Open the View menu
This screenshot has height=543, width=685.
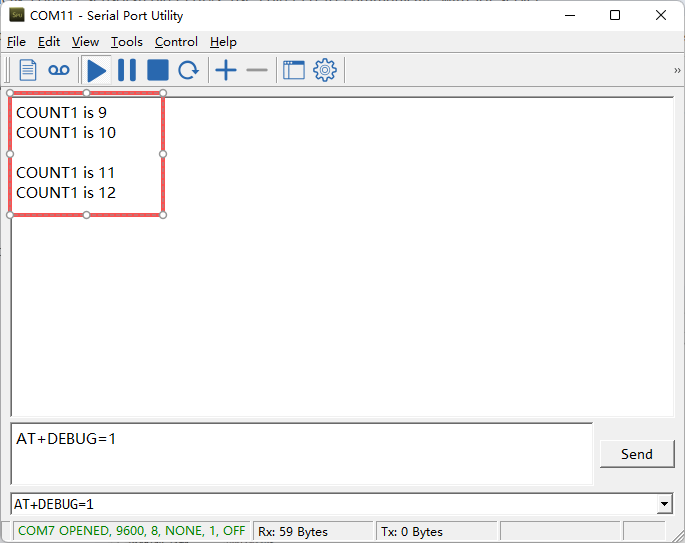point(85,42)
